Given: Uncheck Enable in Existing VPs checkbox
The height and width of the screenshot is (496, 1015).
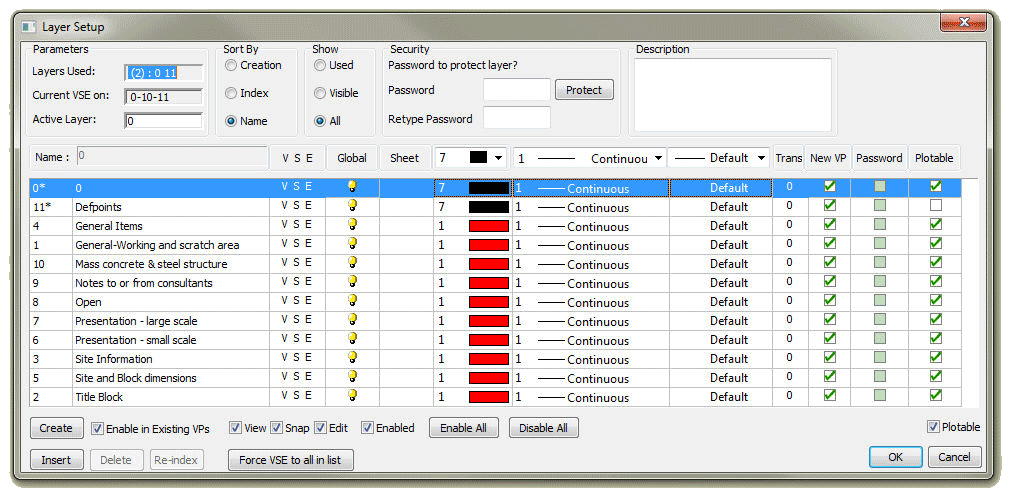Looking at the screenshot, I should (x=98, y=428).
